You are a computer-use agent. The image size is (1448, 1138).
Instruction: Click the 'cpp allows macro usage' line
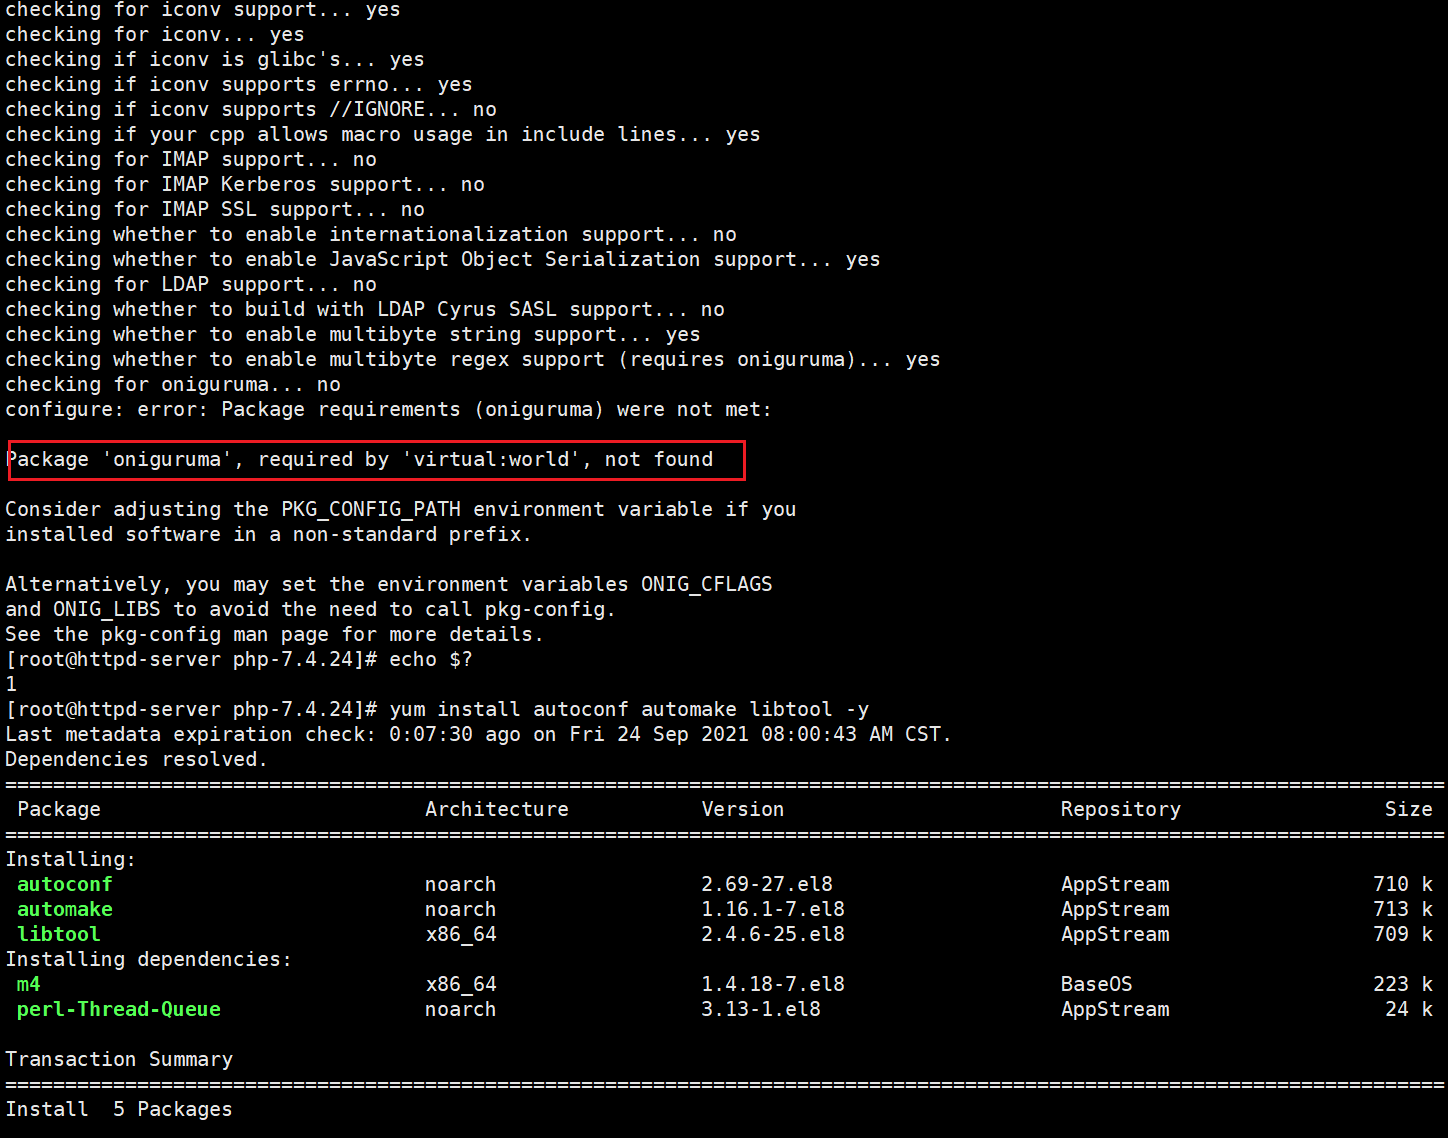coord(383,135)
